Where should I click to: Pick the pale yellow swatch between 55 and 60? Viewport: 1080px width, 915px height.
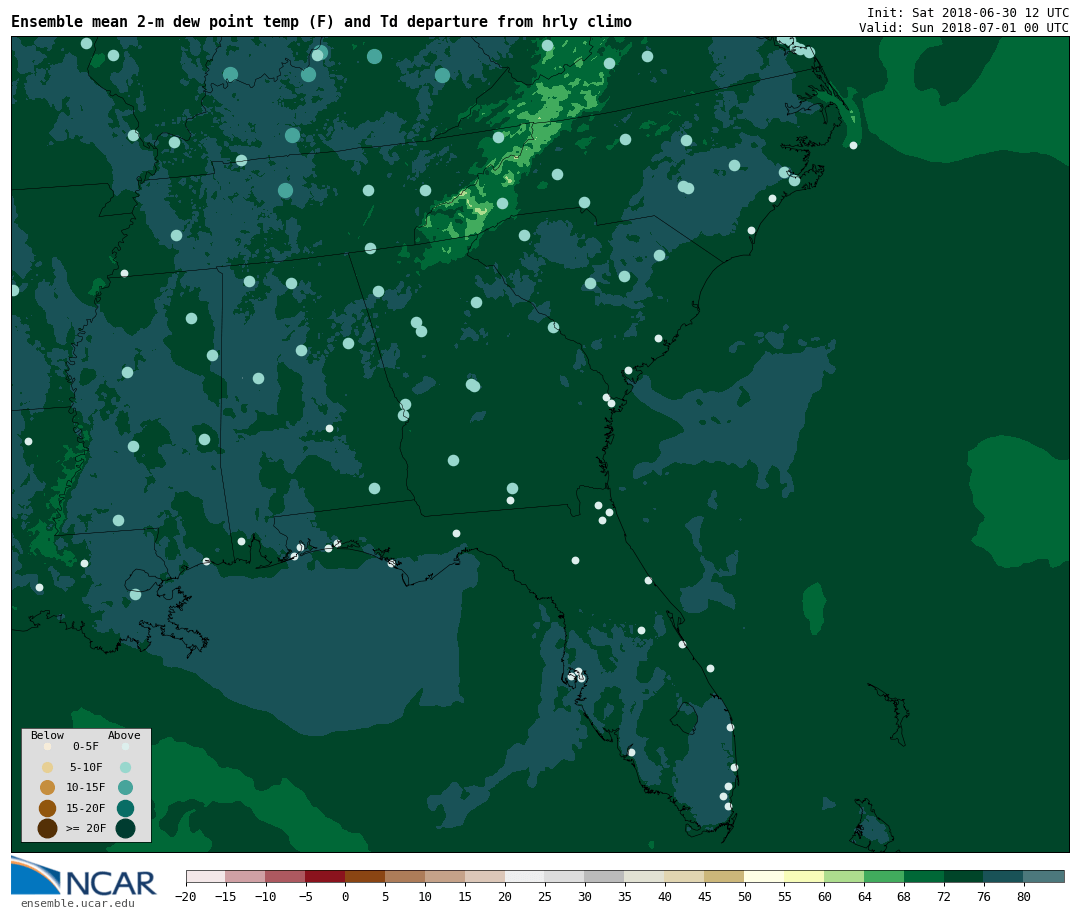pyautogui.click(x=805, y=876)
